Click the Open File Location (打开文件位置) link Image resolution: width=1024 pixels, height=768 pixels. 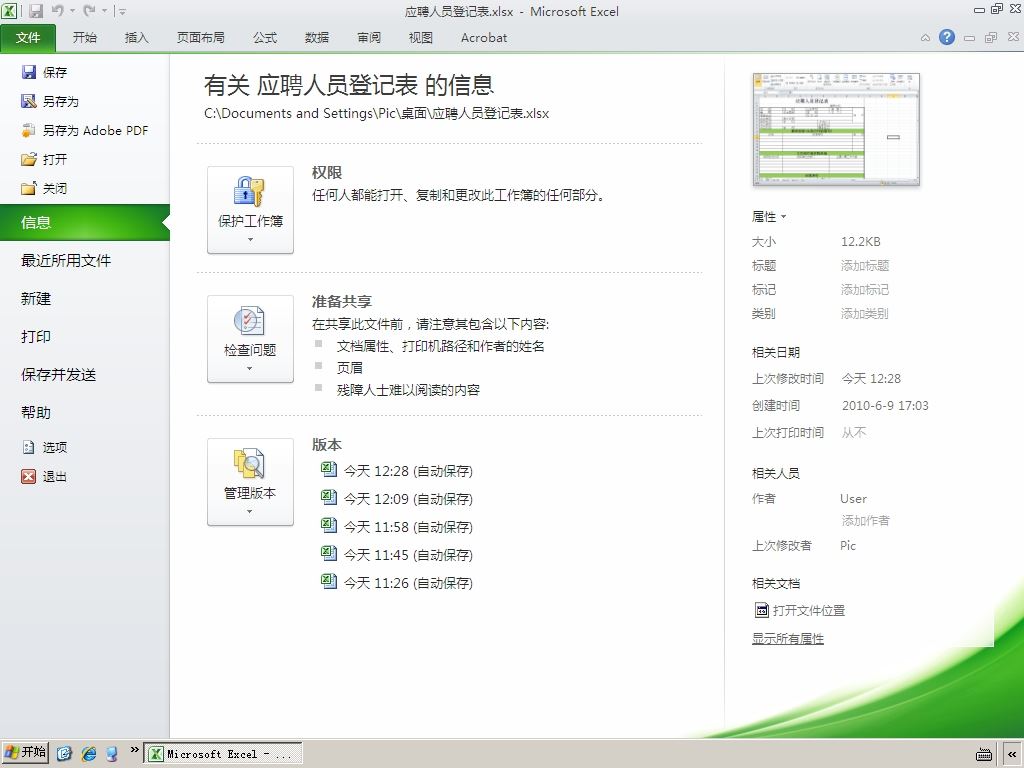[x=808, y=610]
